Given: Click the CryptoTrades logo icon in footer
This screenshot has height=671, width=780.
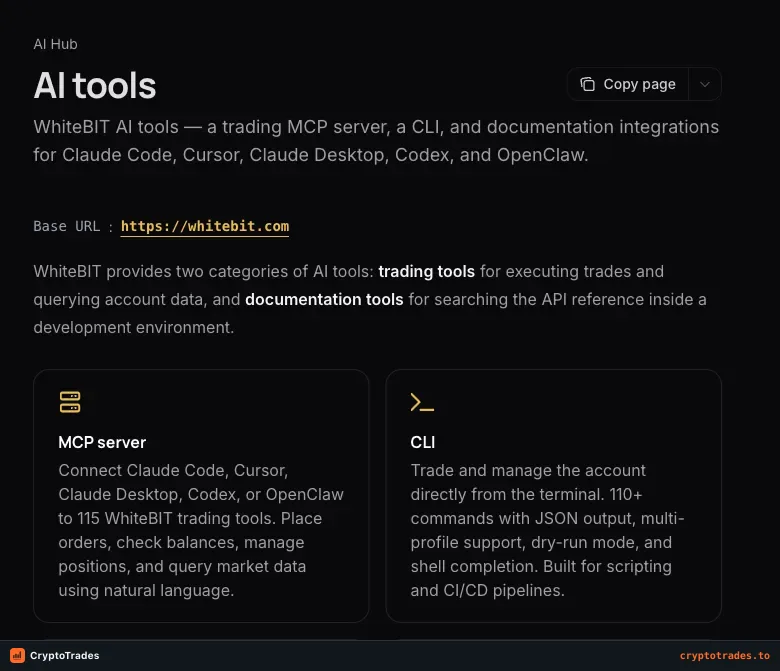Looking at the screenshot, I should coord(17,655).
